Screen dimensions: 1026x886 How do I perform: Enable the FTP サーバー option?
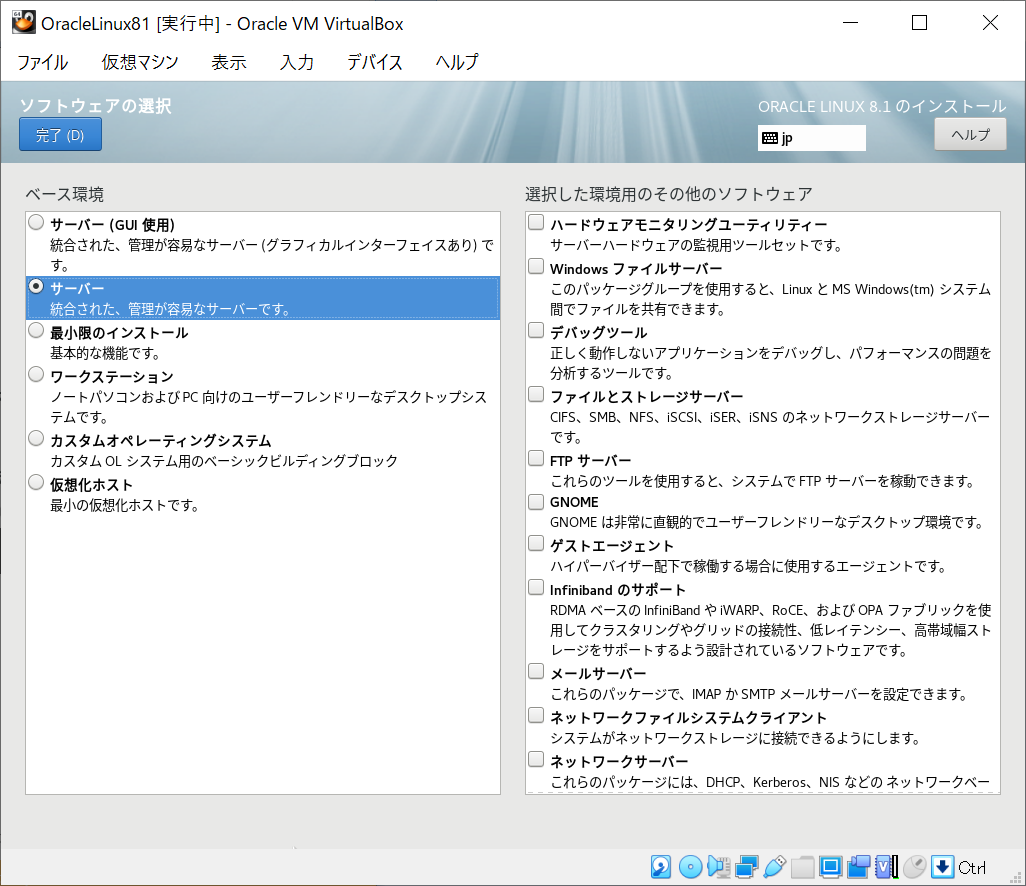[535, 458]
